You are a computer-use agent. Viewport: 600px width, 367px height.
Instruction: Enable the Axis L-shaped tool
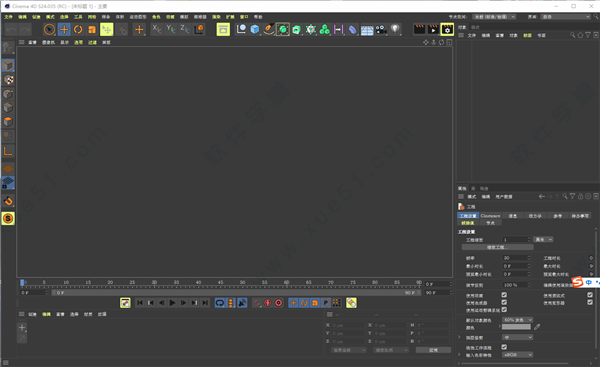pyautogui.click(x=8, y=152)
